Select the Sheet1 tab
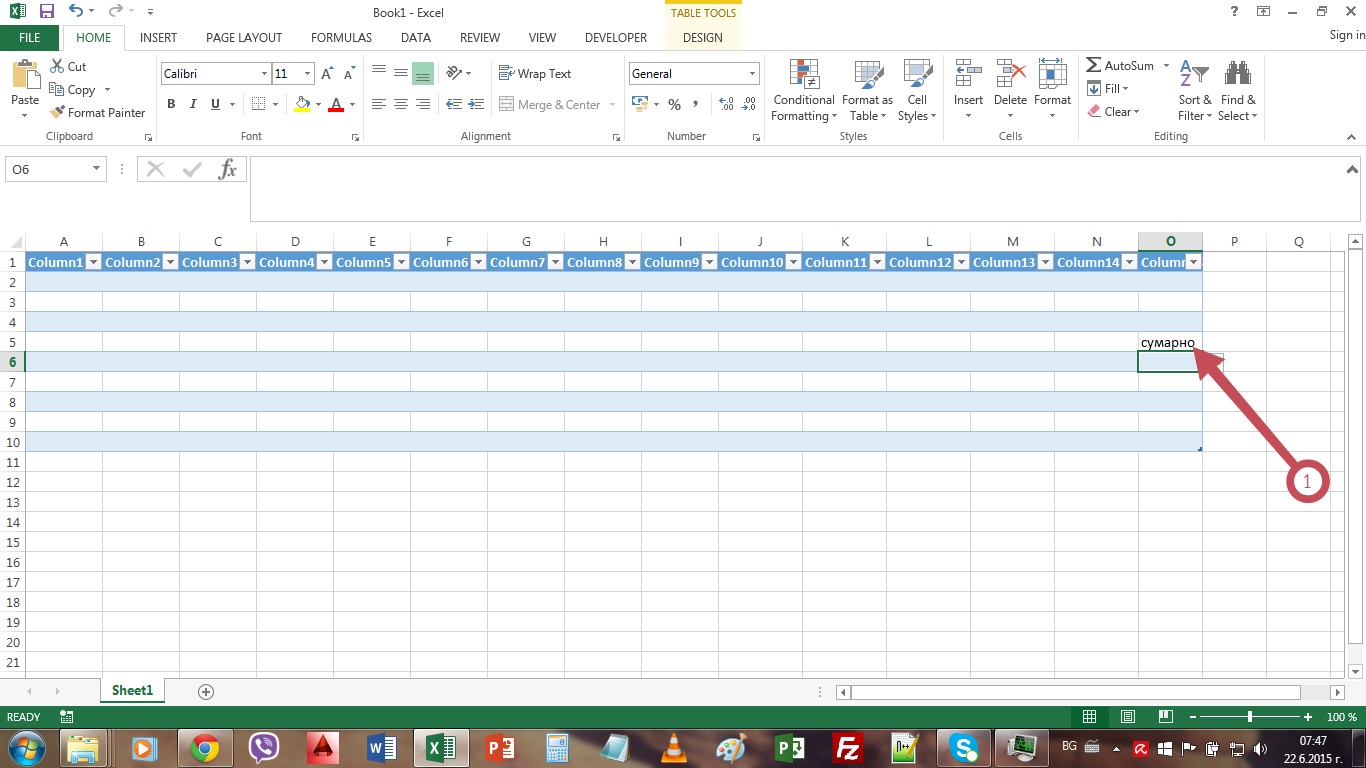Screen dimensions: 1366x768 (x=132, y=691)
